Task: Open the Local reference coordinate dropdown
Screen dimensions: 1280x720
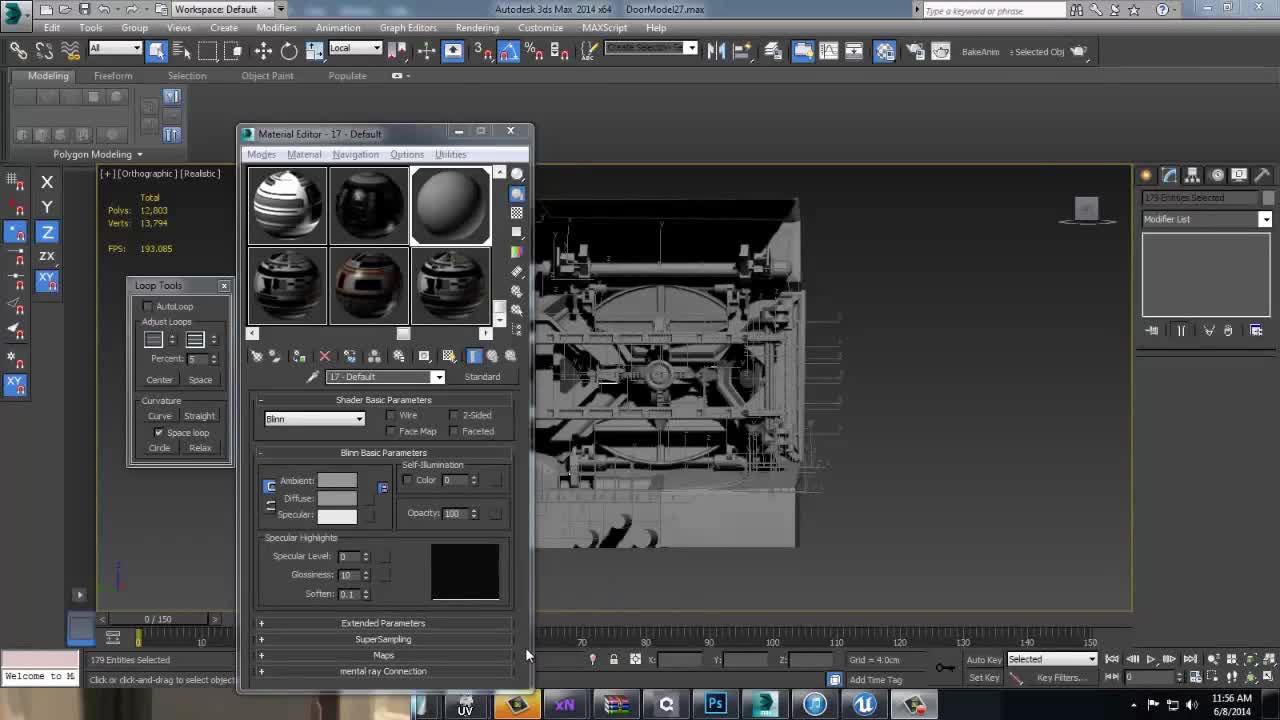Action: [355, 48]
